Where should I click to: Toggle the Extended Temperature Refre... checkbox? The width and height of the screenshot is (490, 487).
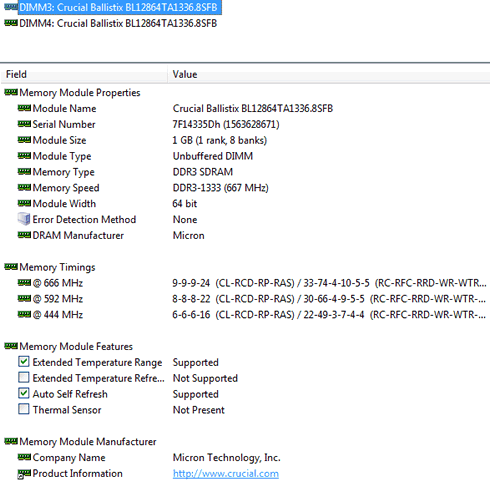click(x=24, y=377)
